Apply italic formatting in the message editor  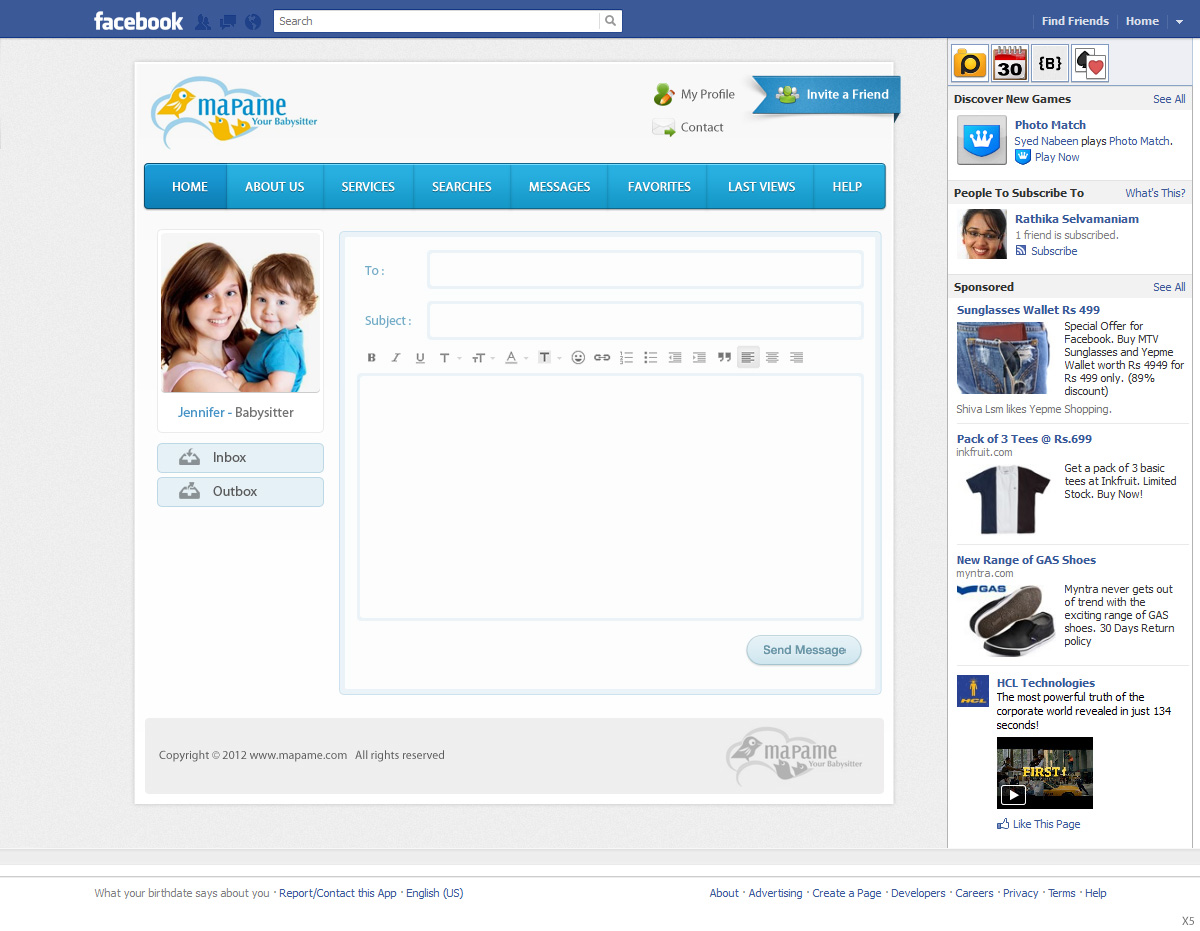396,357
